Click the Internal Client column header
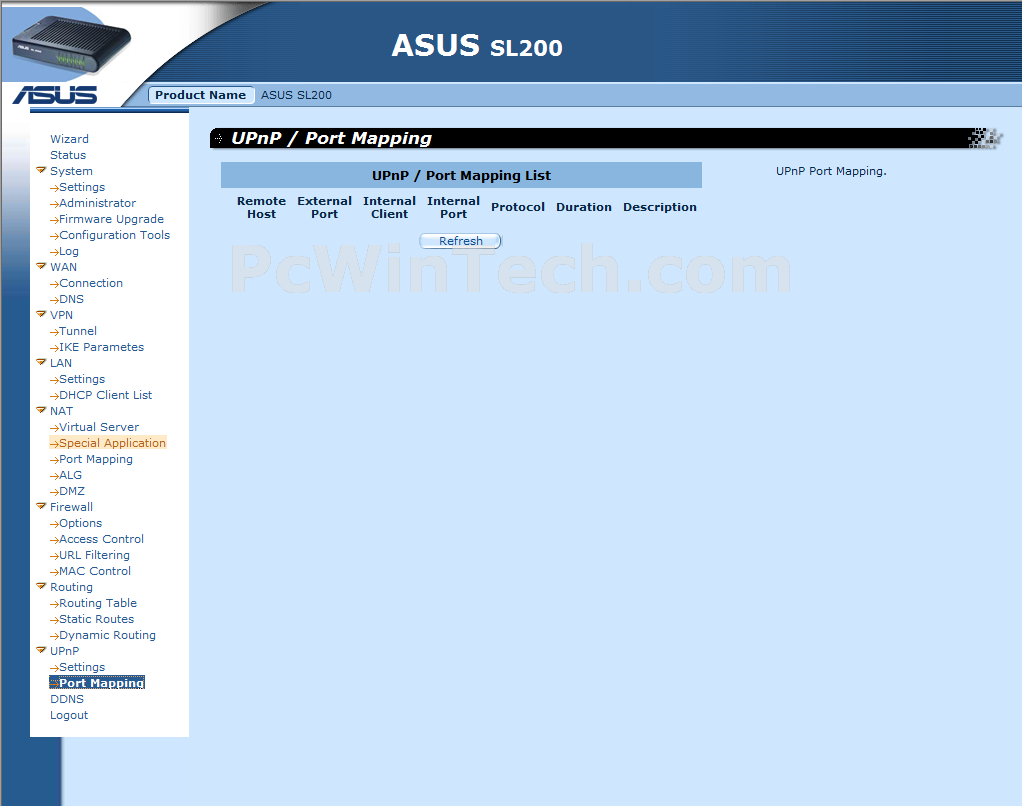This screenshot has width=1022, height=806. tap(389, 207)
